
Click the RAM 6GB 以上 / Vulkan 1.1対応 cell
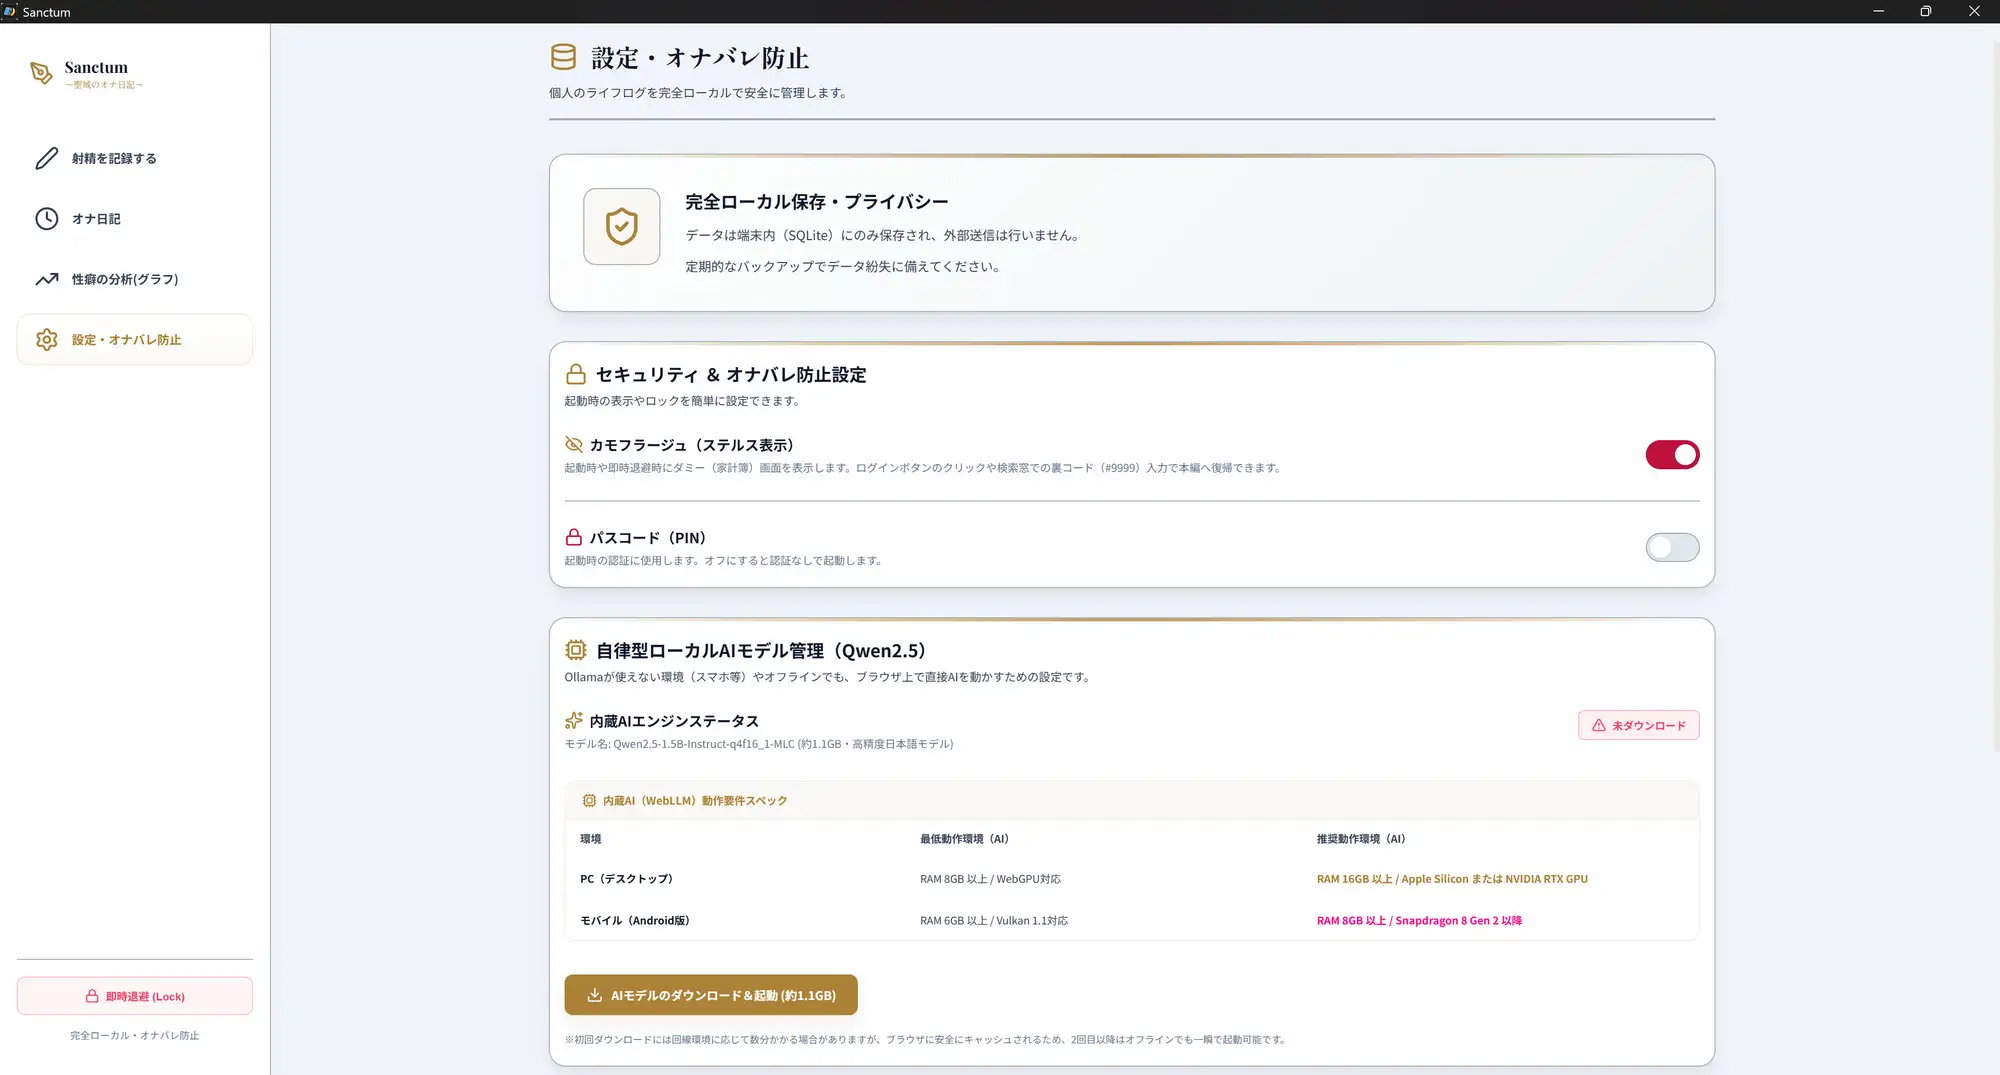(994, 920)
